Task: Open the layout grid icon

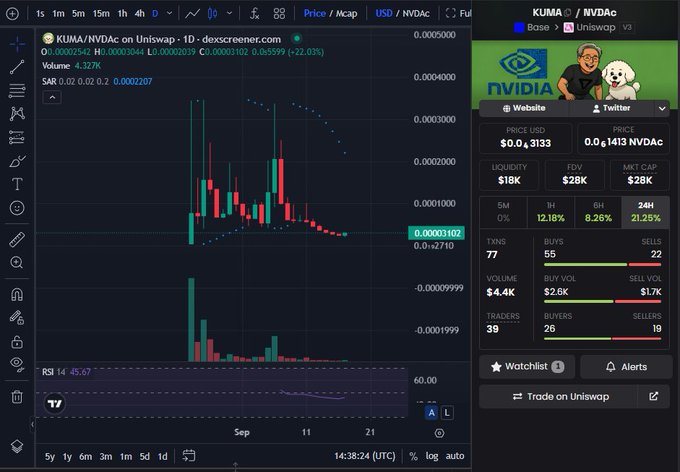Action: tap(279, 13)
